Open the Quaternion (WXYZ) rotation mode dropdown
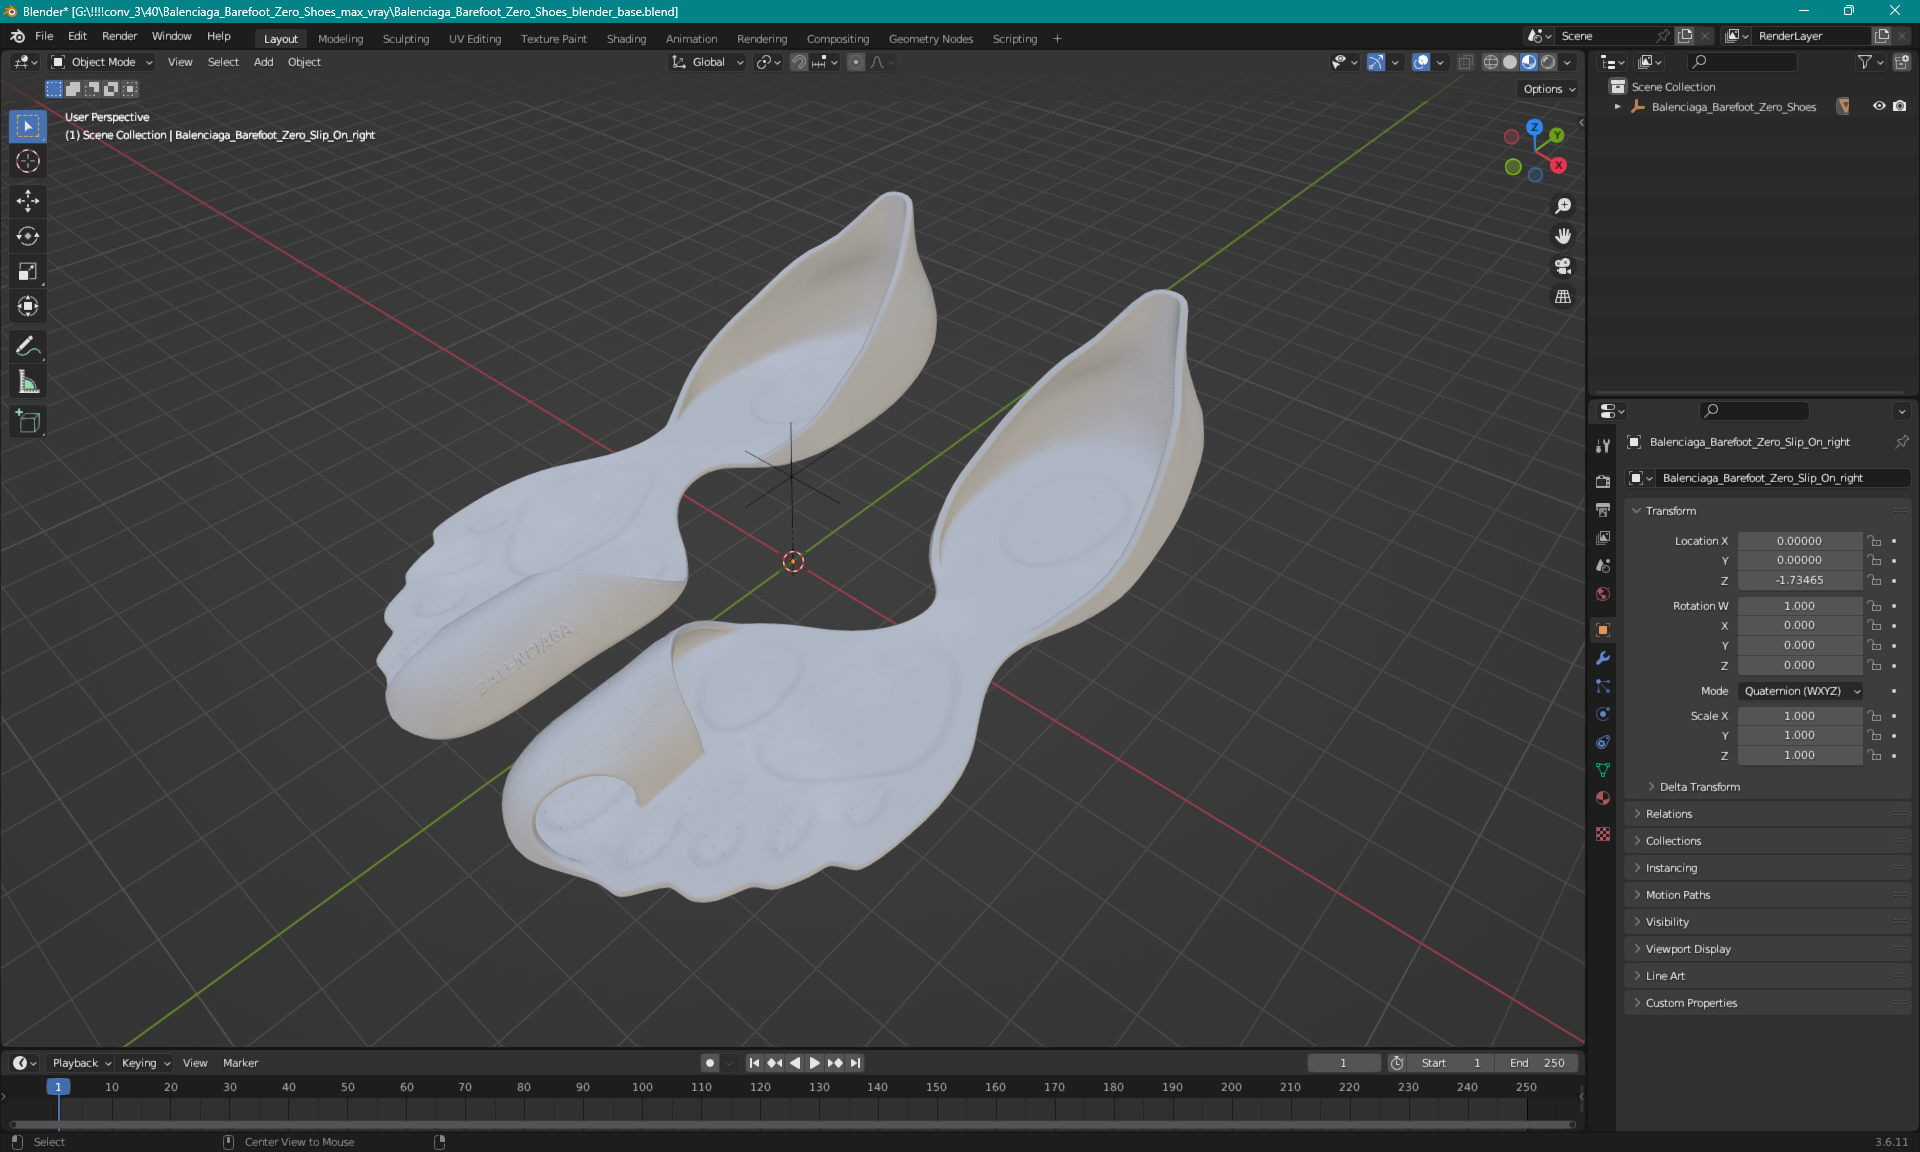Screen dimensions: 1920x1152 coord(1802,691)
